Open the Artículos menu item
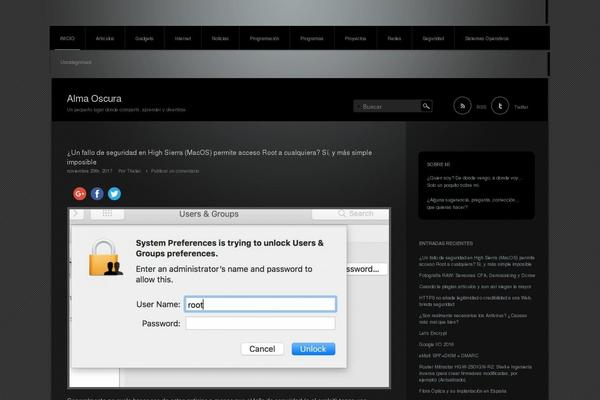Screen dimensions: 600x400 105,38
